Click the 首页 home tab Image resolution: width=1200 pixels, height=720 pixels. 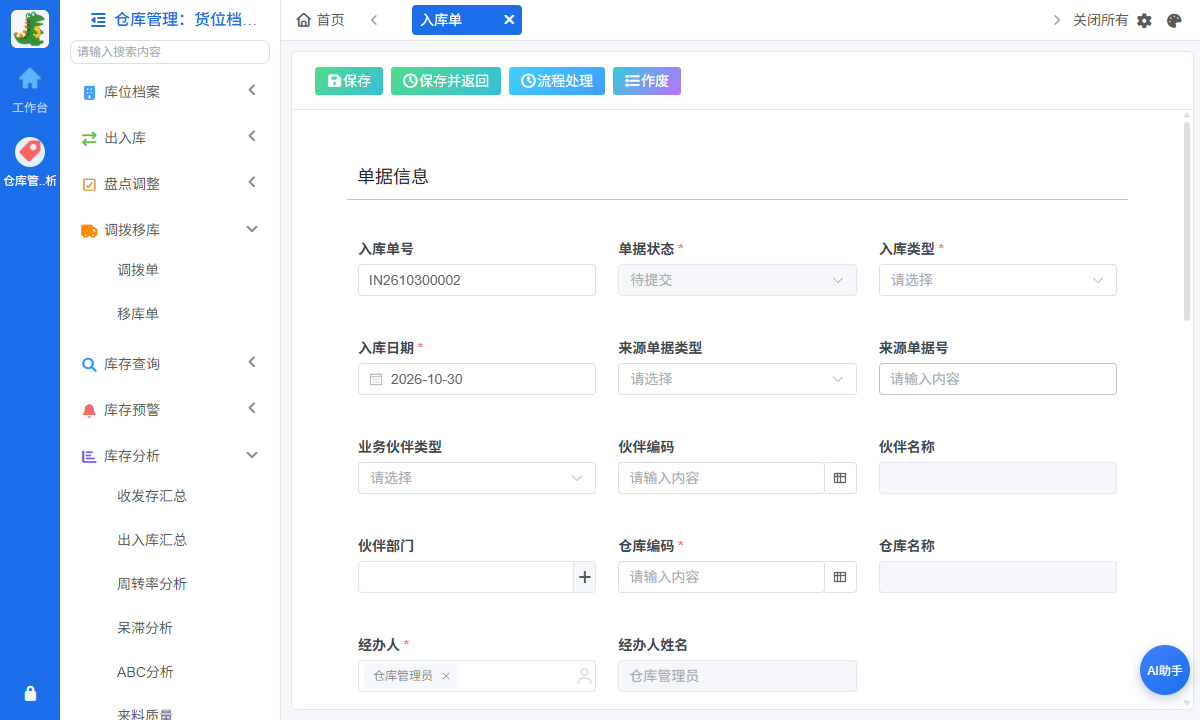(x=321, y=20)
